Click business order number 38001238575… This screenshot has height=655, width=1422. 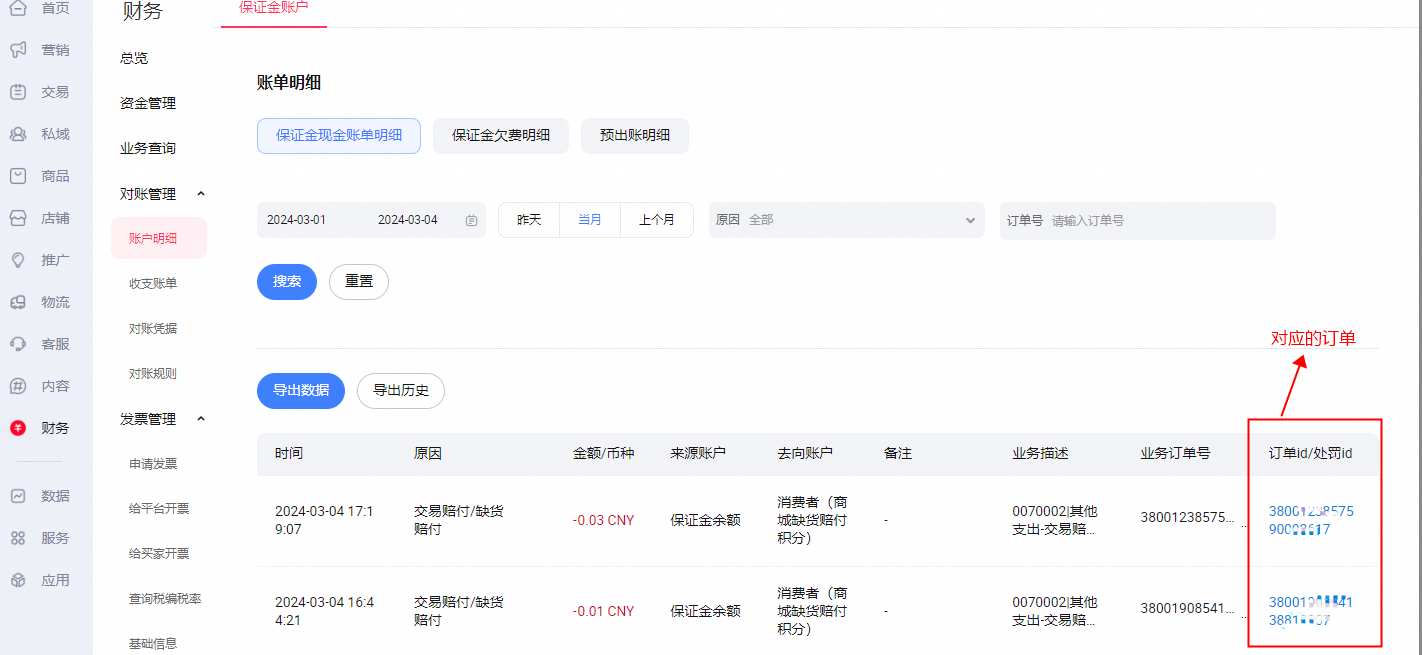[x=1188, y=517]
